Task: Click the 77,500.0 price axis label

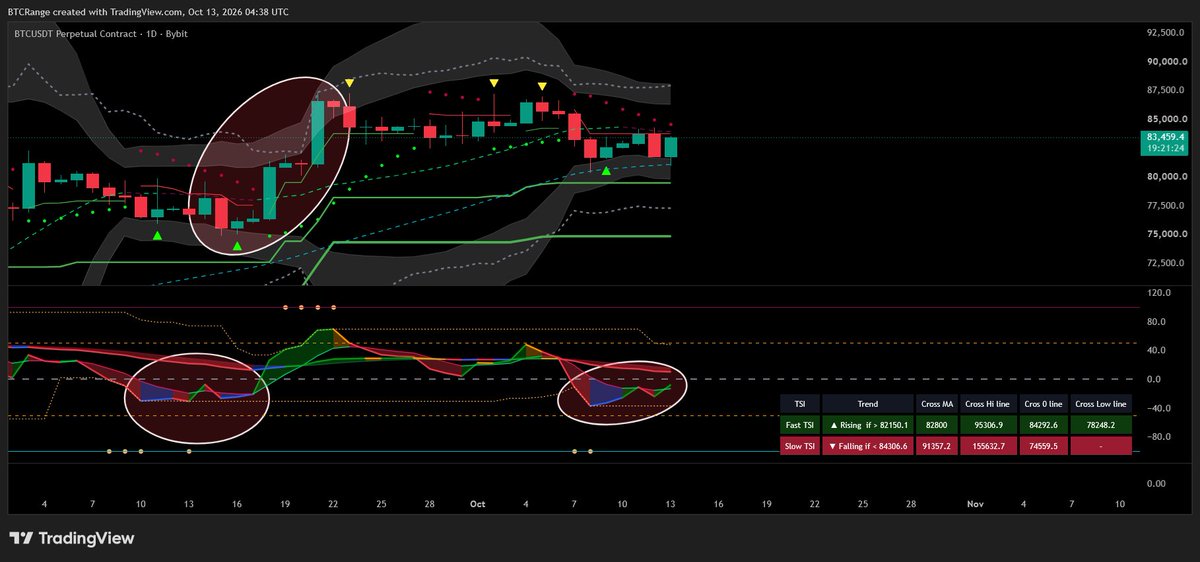Action: (1166, 206)
